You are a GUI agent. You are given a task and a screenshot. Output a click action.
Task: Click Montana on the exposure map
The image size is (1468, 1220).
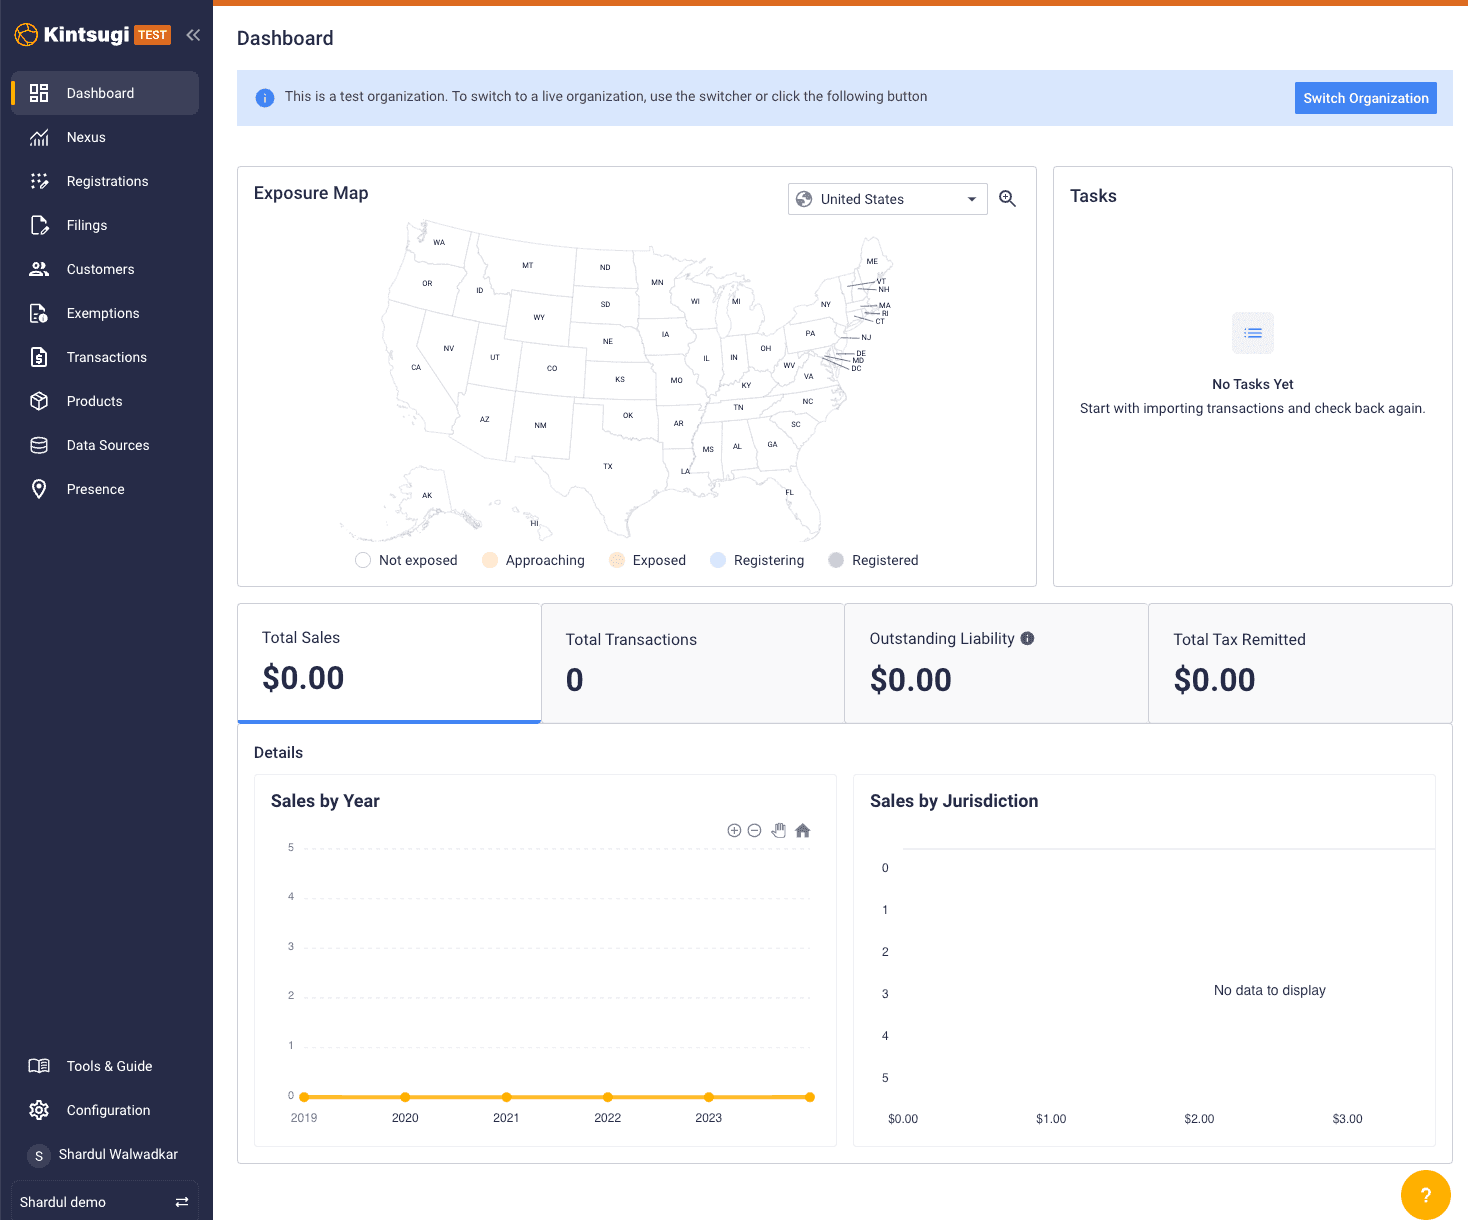coord(527,266)
